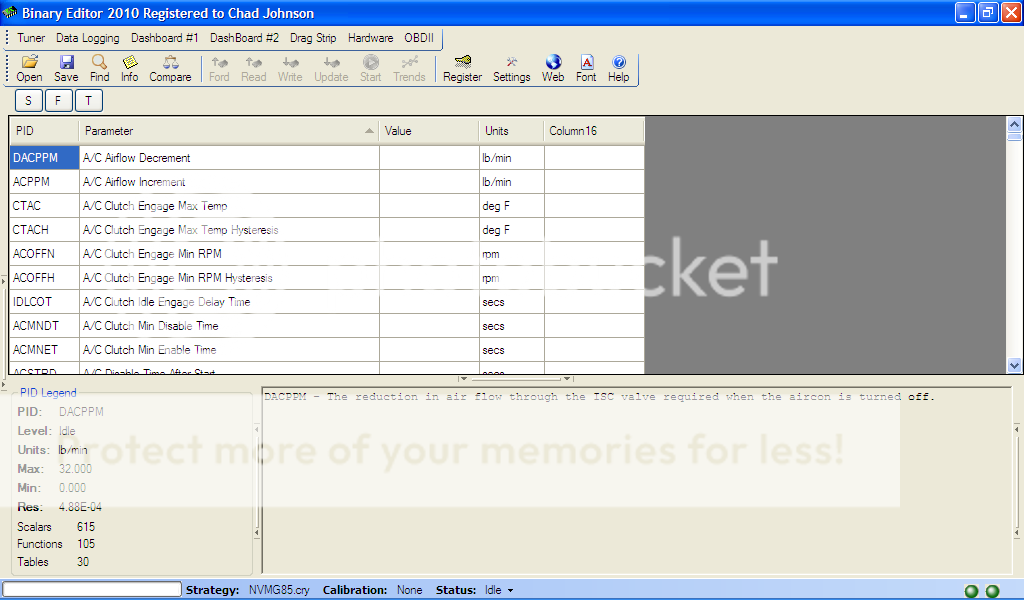Change the Font setting
Image resolution: width=1024 pixels, height=600 pixels.
tap(586, 69)
